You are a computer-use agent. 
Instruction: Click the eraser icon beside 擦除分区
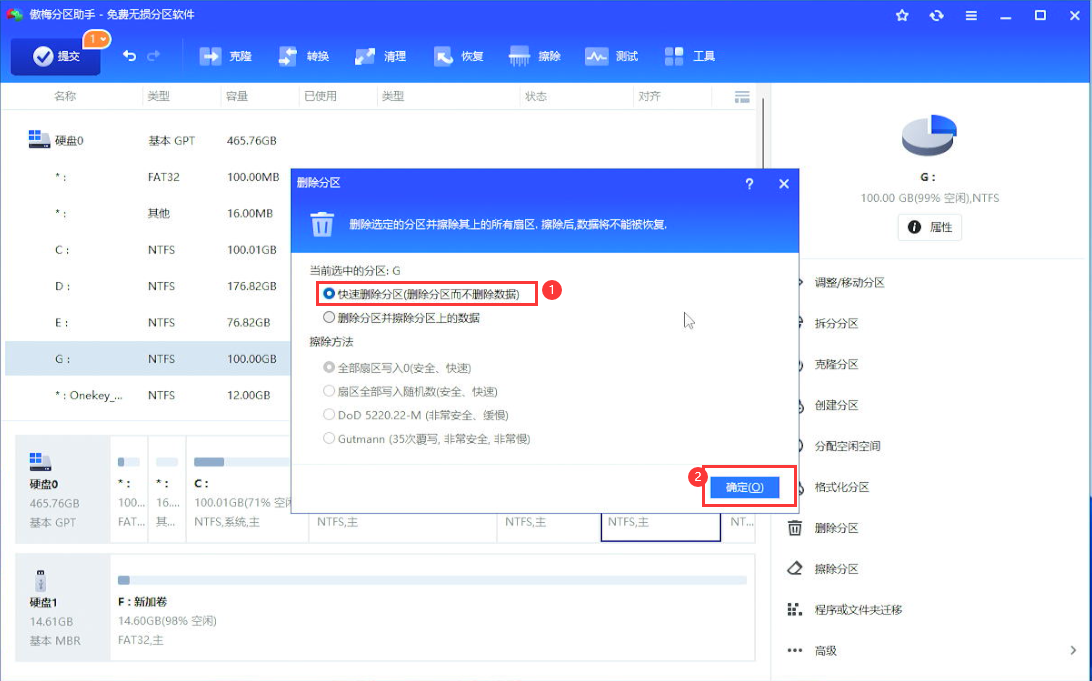[795, 569]
